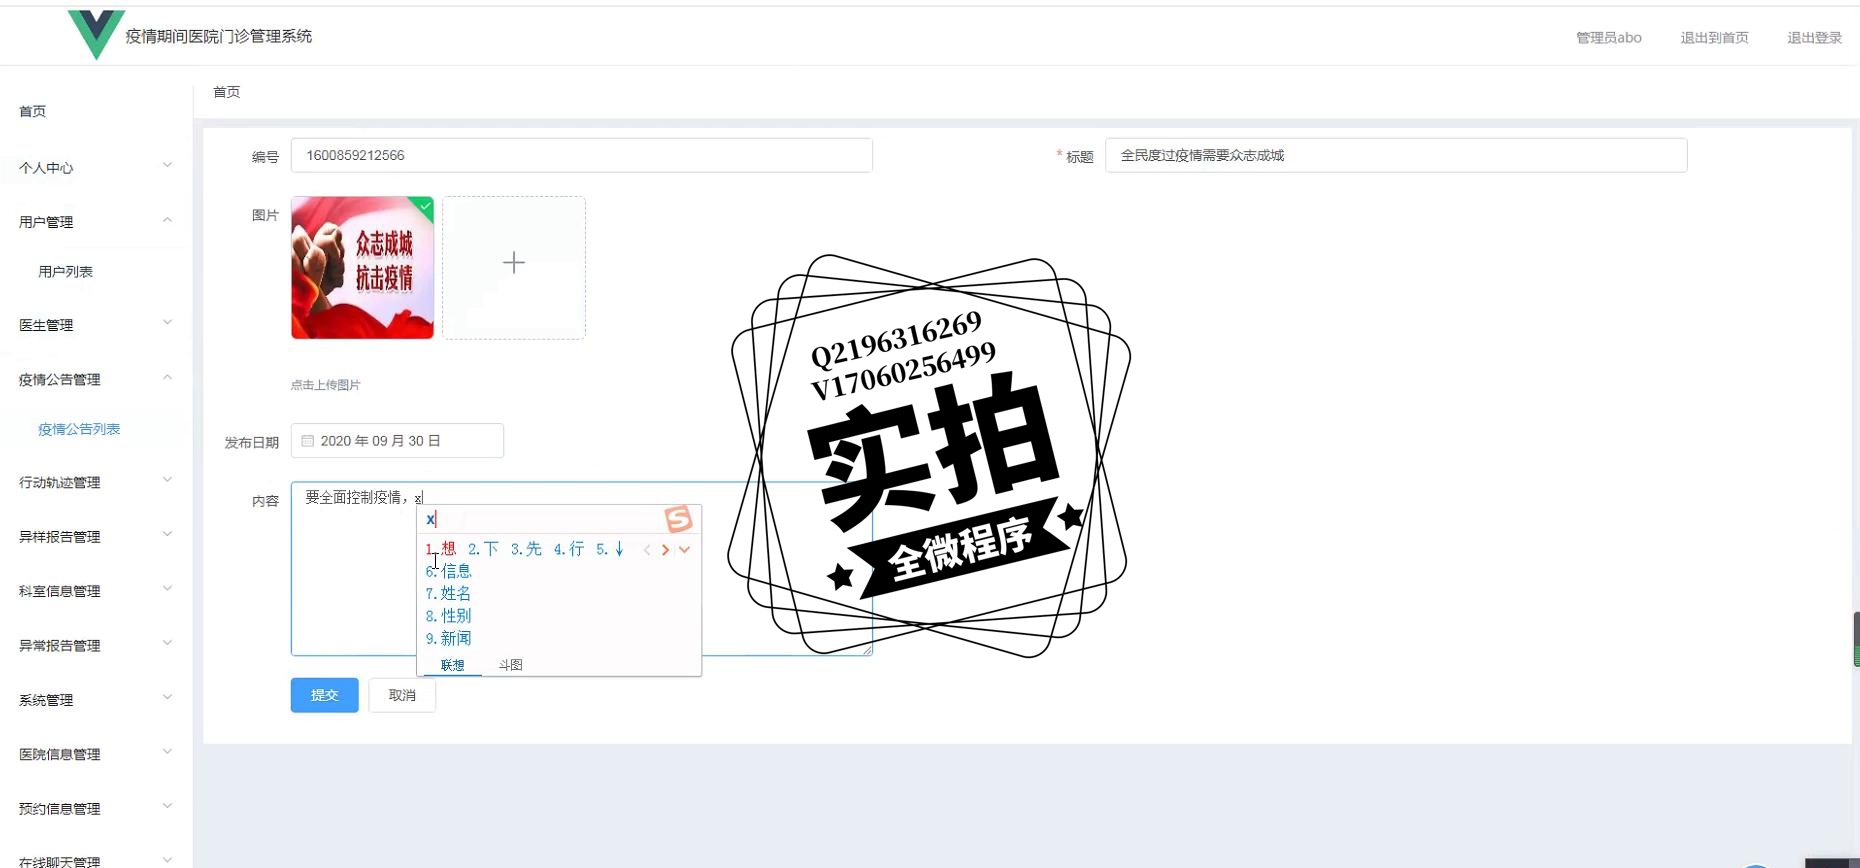Expand 个人中心 sidebar menu
The image size is (1860, 868).
click(x=96, y=167)
